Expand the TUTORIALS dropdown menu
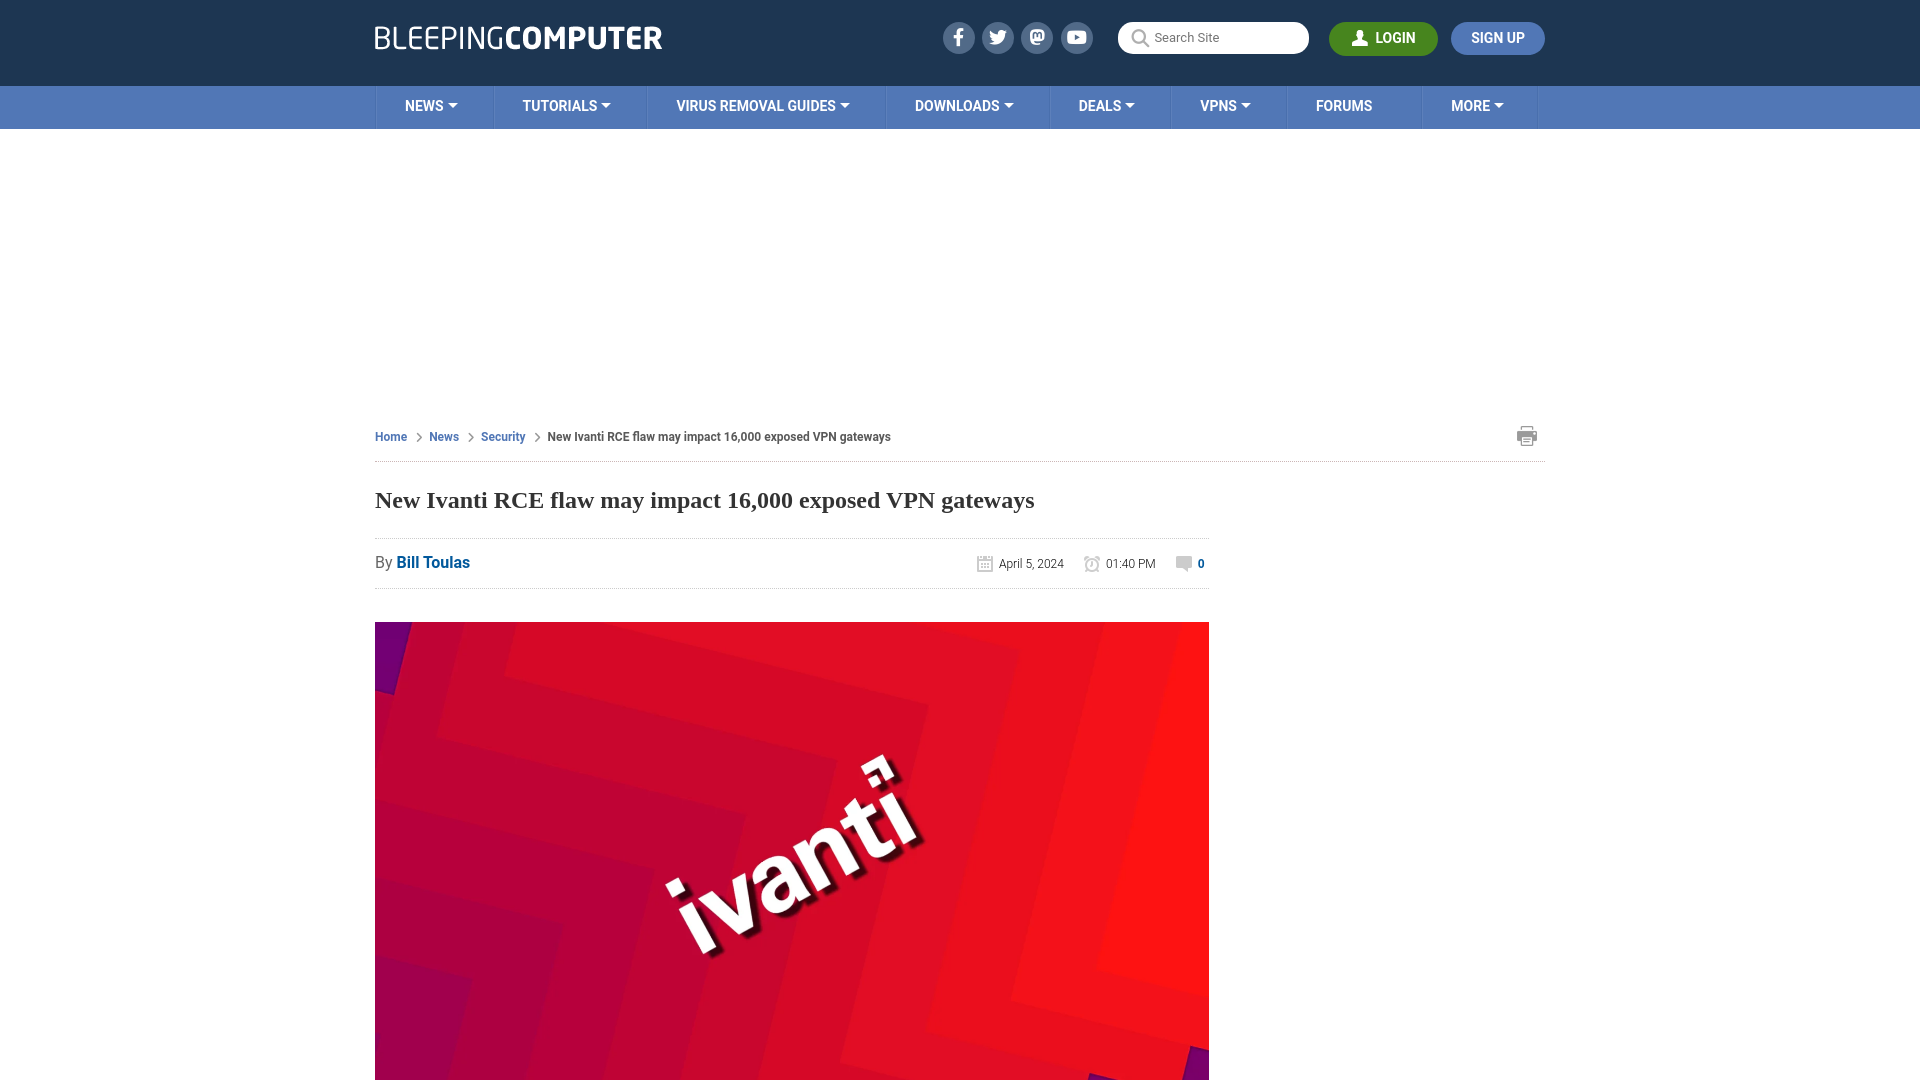The width and height of the screenshot is (1920, 1080). (566, 105)
